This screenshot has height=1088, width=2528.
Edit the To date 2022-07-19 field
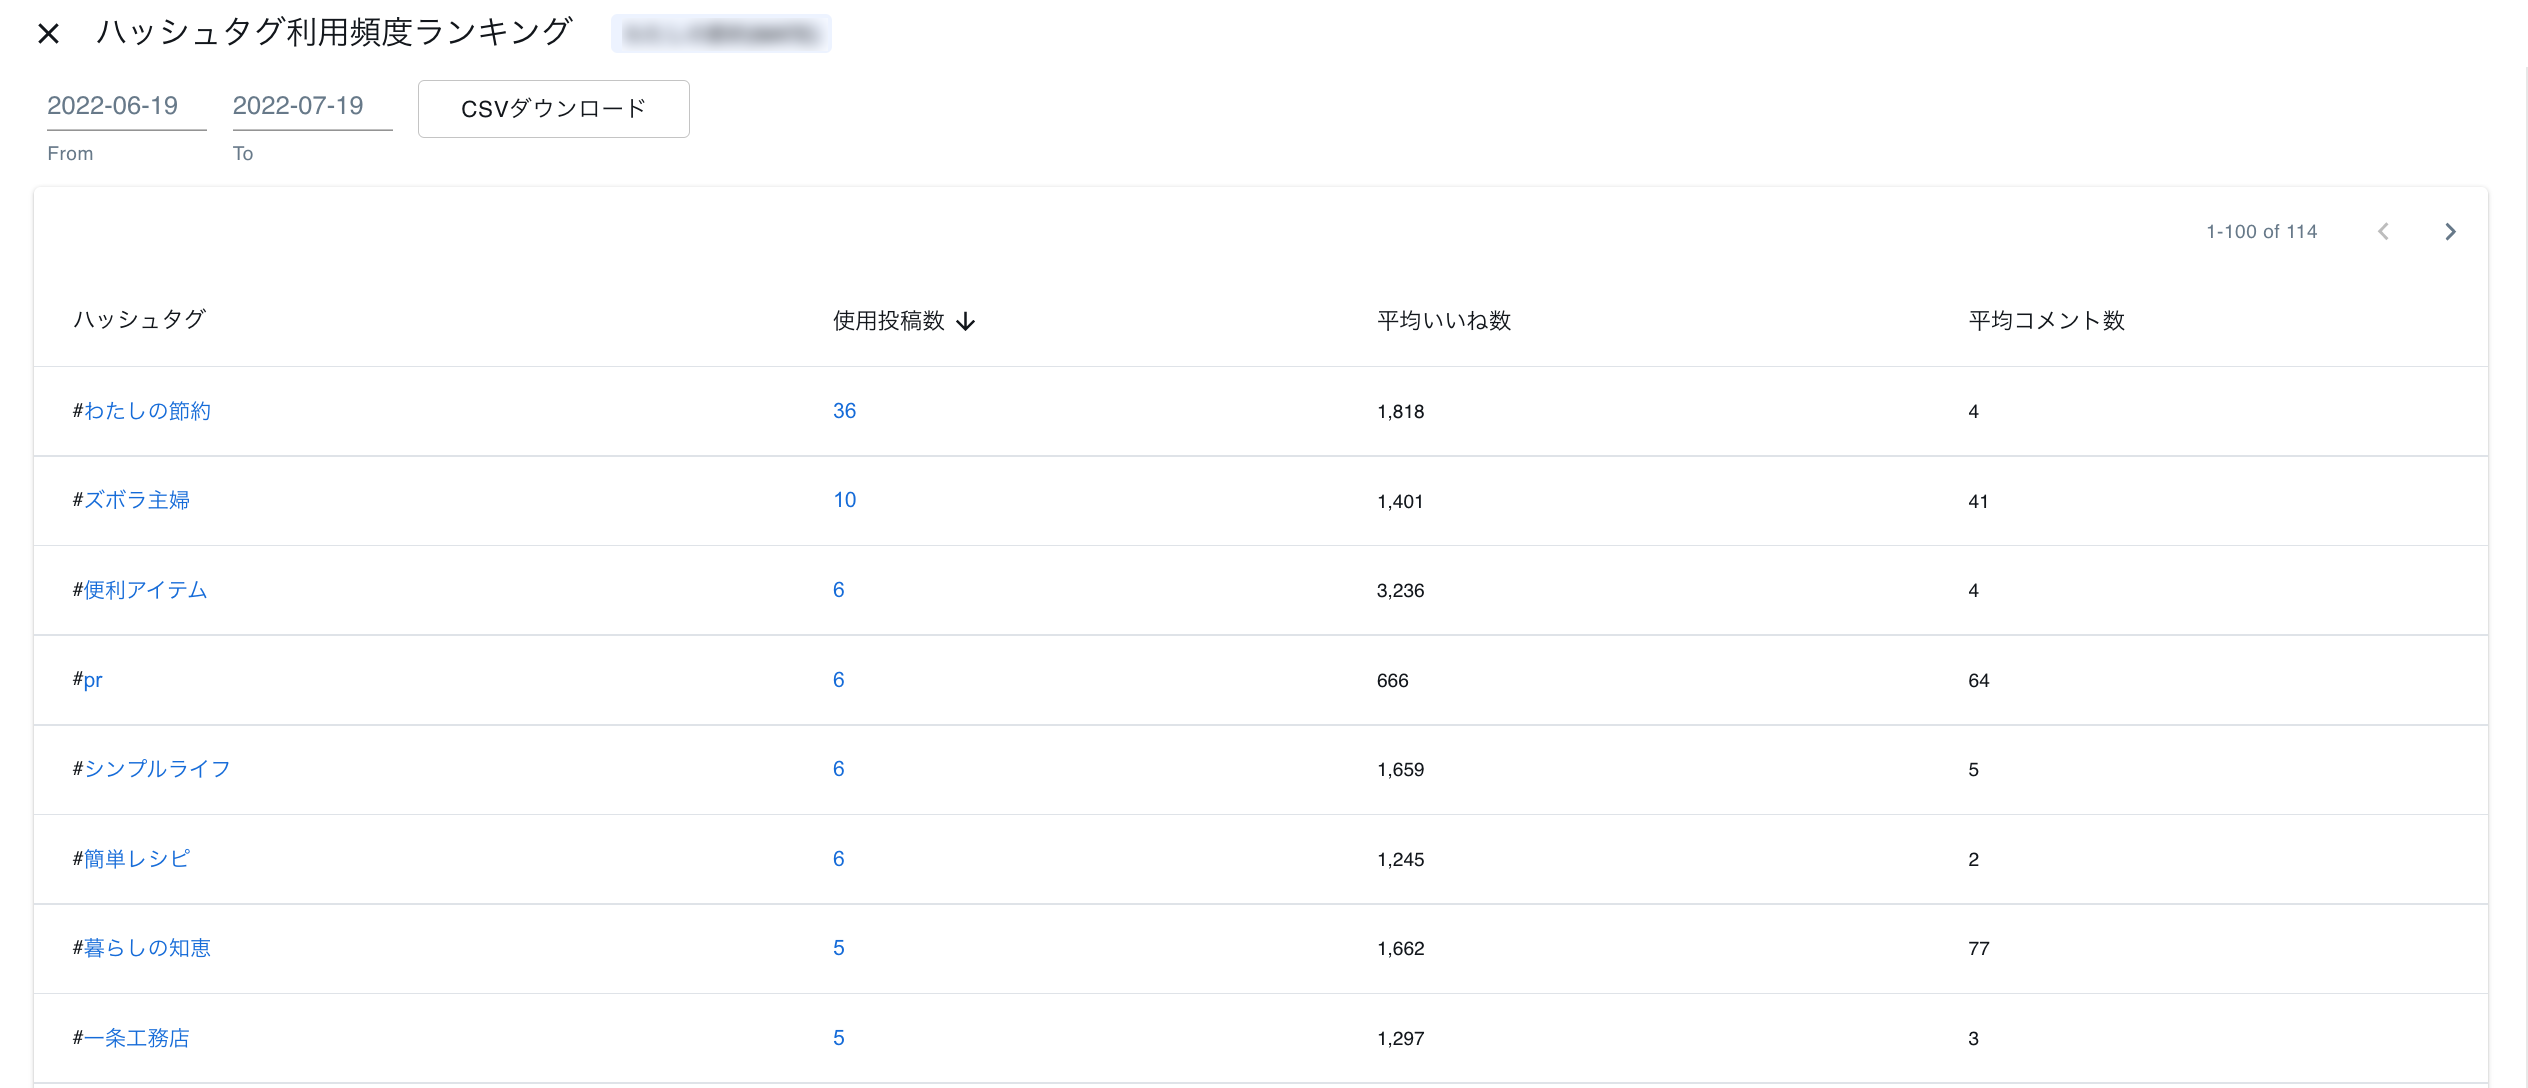click(312, 106)
